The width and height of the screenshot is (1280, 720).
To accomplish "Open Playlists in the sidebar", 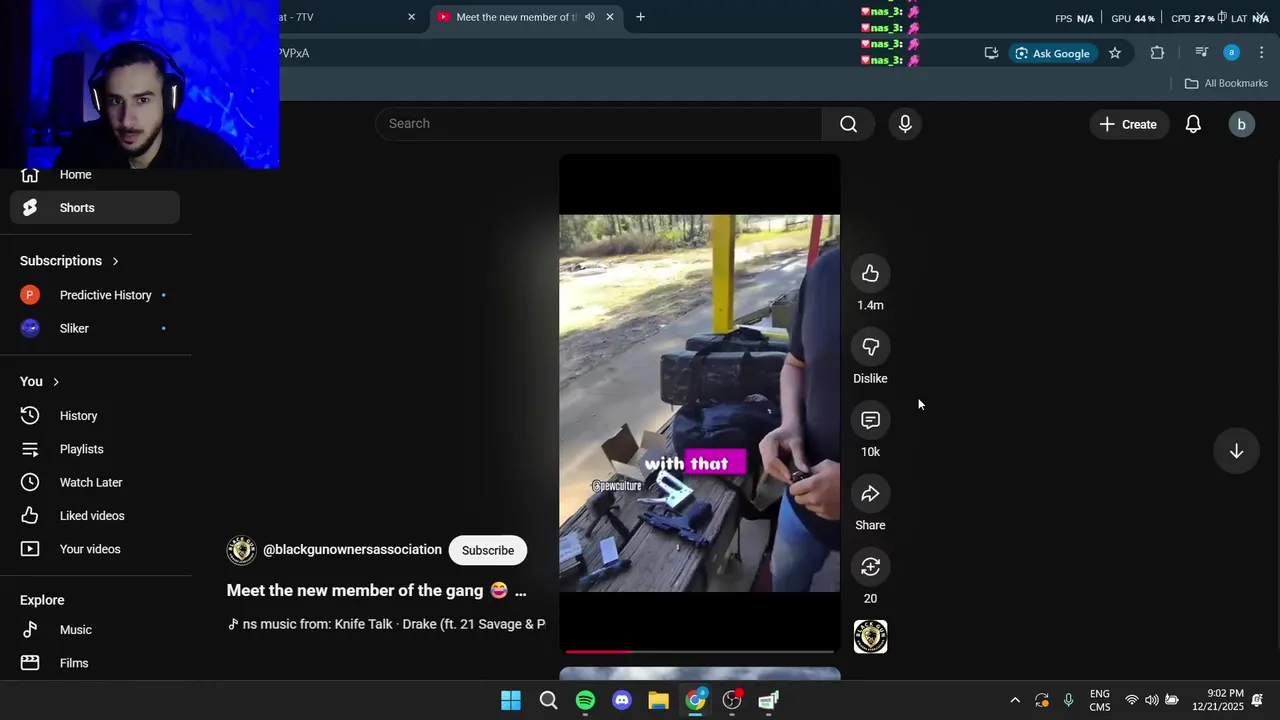I will click(95, 449).
